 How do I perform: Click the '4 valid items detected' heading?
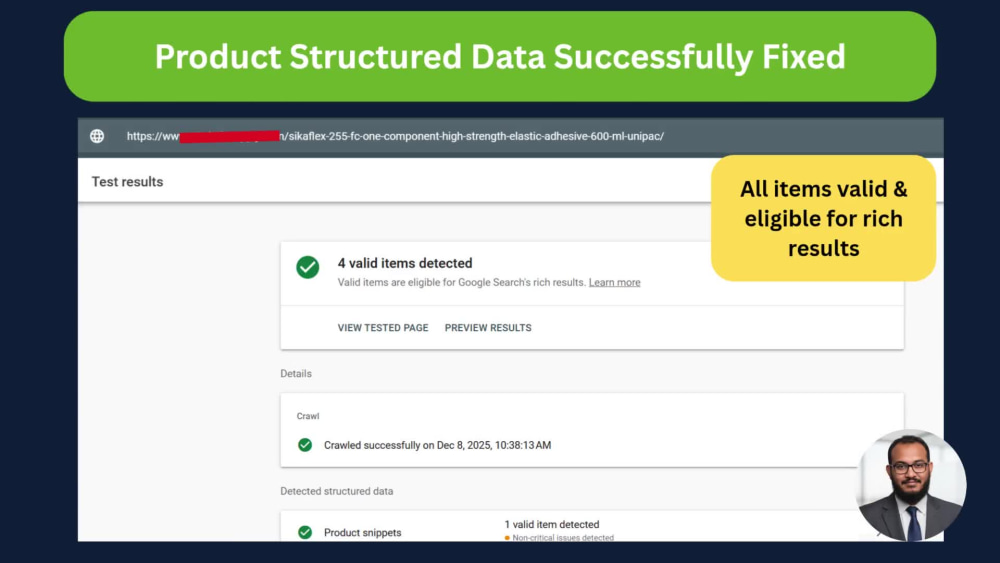click(405, 263)
